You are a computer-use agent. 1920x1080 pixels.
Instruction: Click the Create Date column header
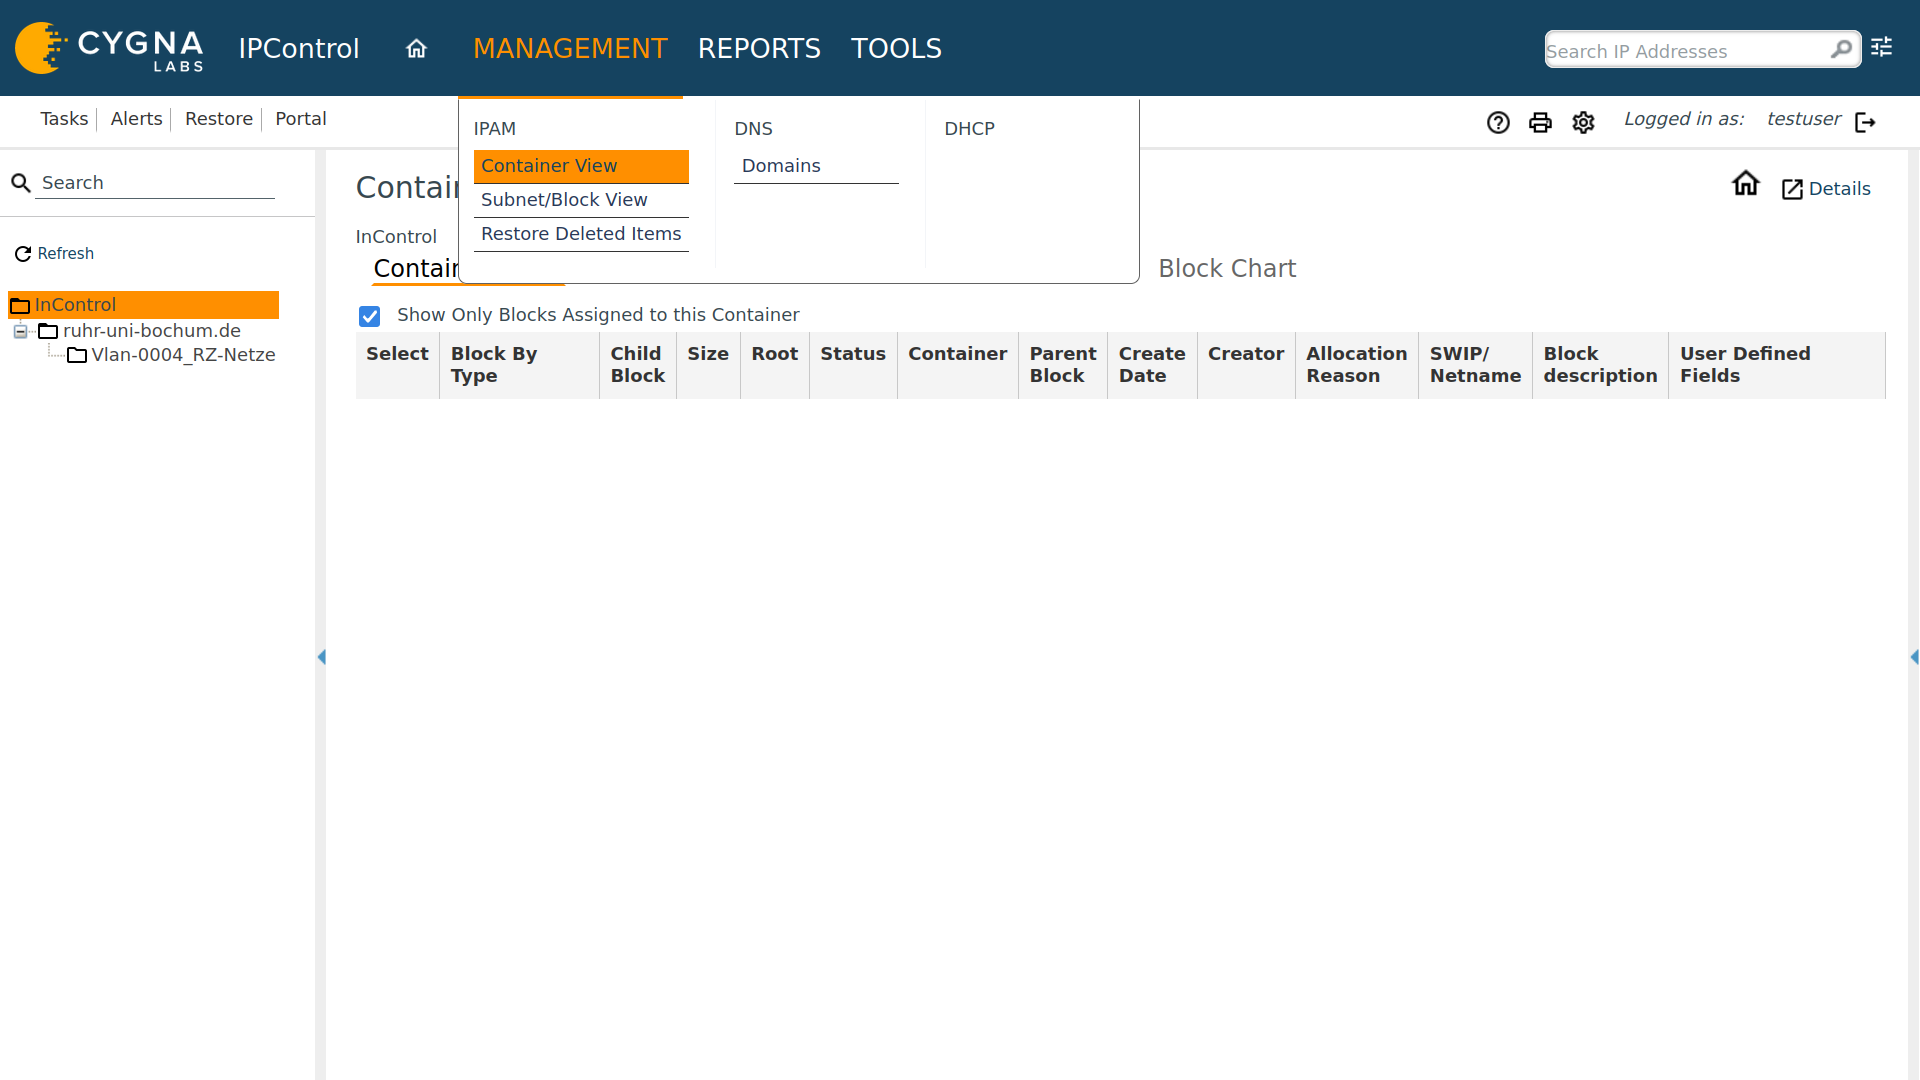pos(1152,365)
